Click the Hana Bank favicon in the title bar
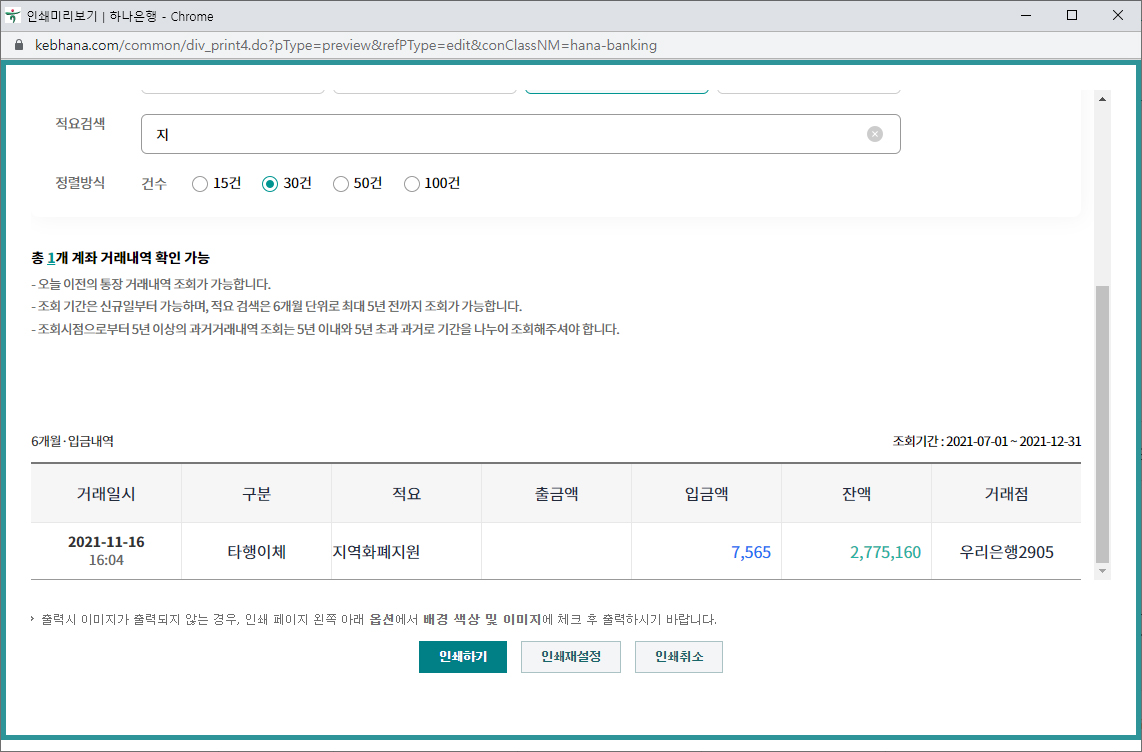Image resolution: width=1142 pixels, height=752 pixels. [x=13, y=16]
